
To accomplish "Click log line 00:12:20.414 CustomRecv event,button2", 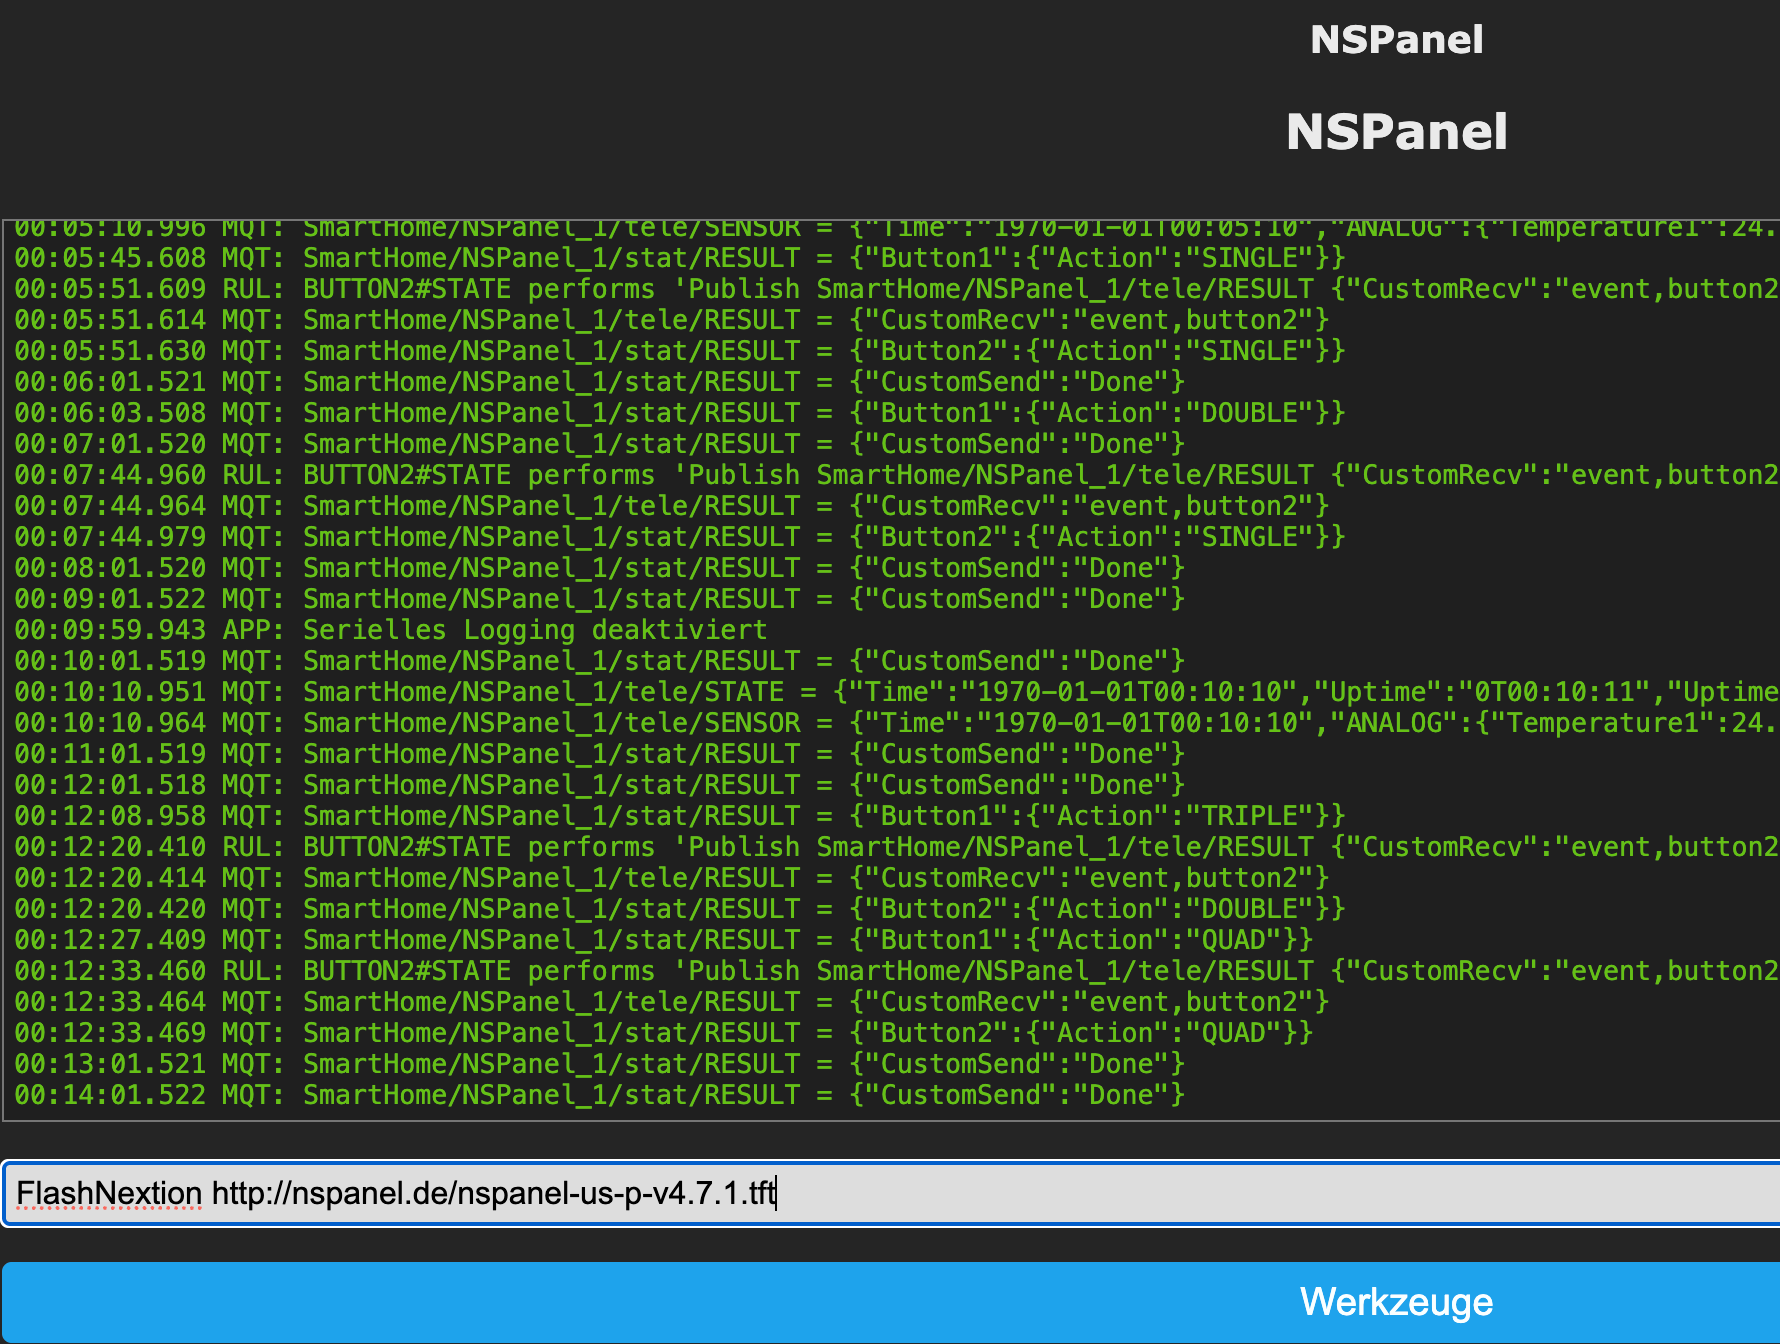I will 672,878.
